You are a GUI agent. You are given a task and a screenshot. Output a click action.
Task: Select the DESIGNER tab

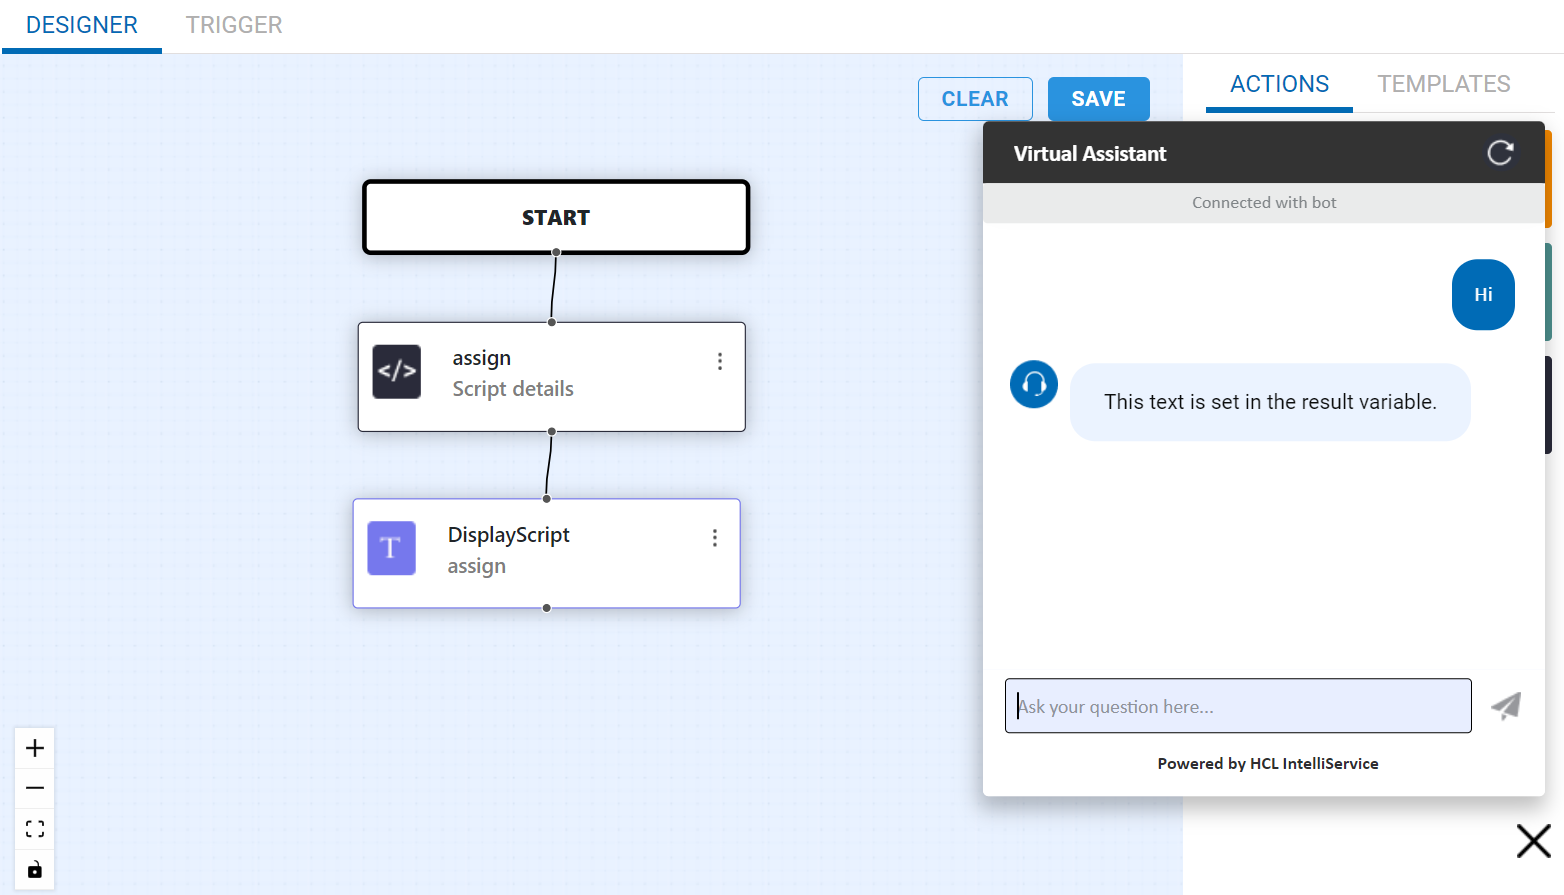(82, 25)
